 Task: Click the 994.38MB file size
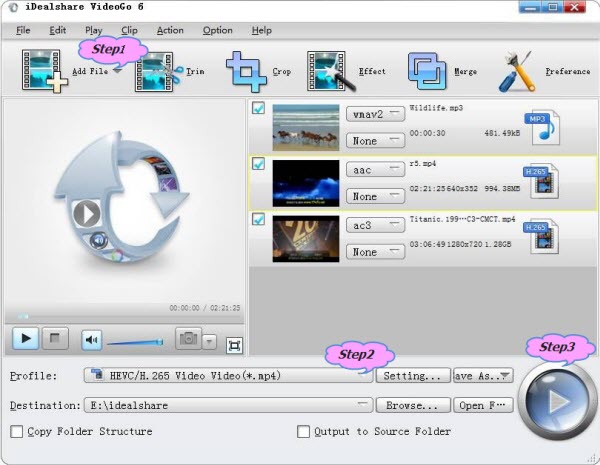coord(502,188)
